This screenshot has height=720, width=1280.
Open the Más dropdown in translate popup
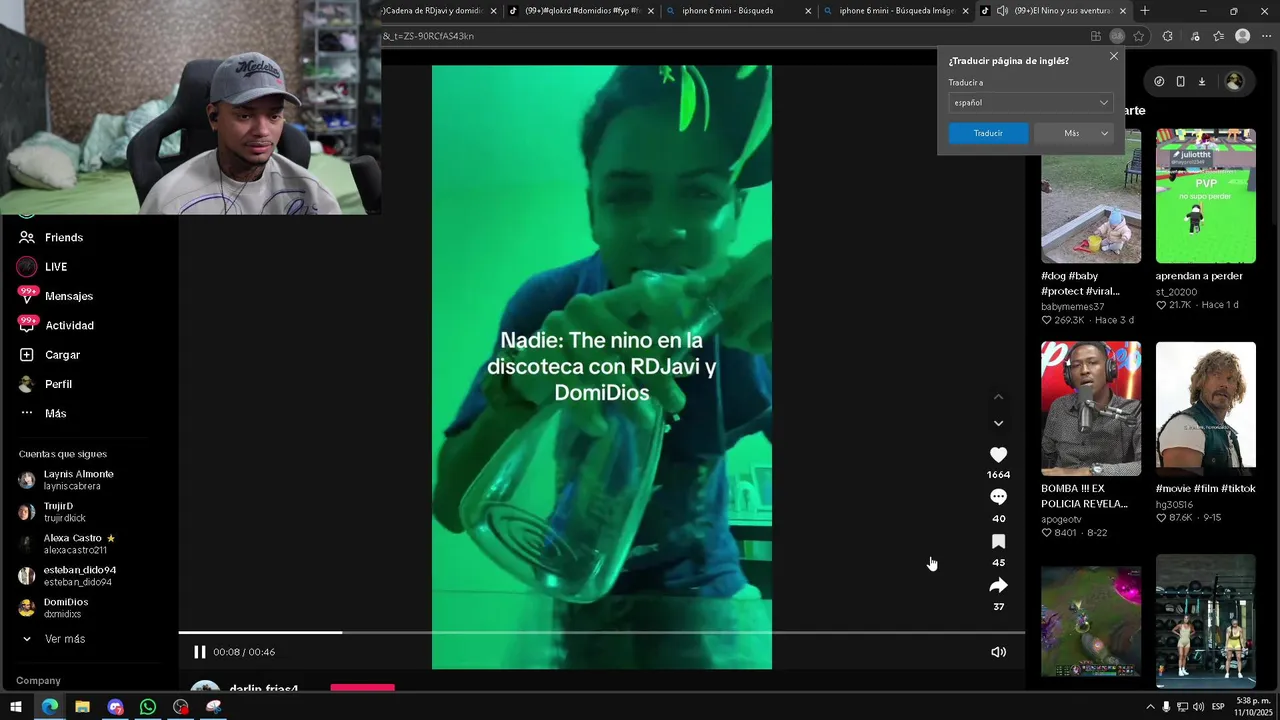(x=1074, y=133)
